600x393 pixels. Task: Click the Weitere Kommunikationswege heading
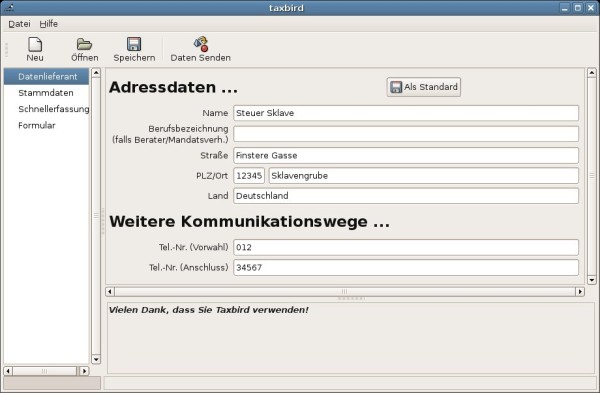[x=249, y=222]
